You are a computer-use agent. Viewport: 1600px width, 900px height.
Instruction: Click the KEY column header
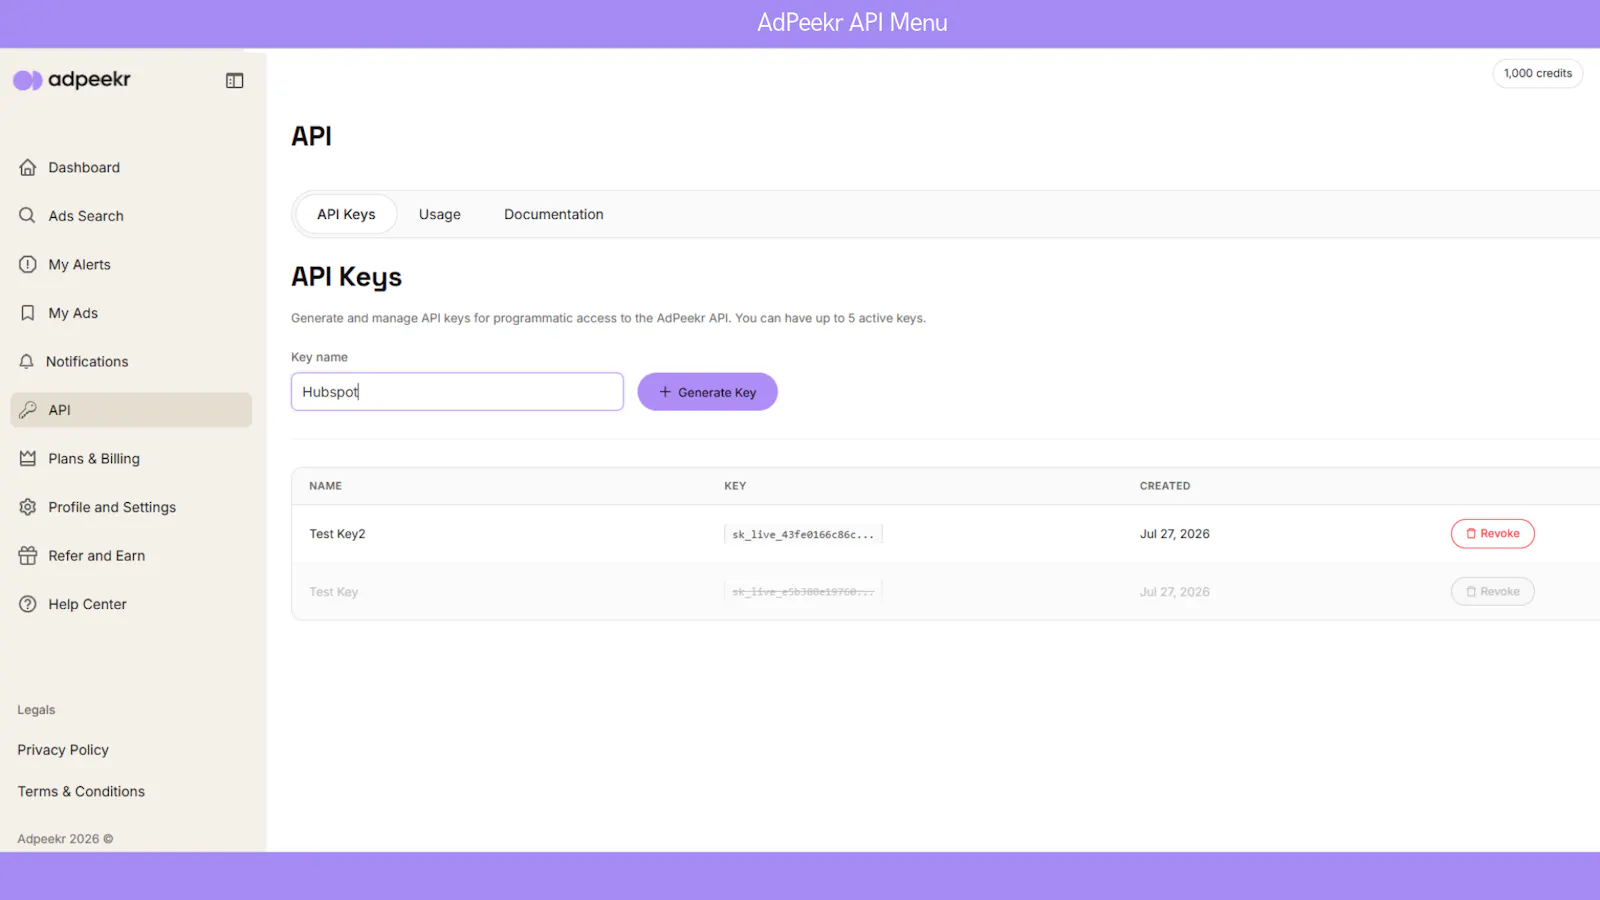(735, 486)
